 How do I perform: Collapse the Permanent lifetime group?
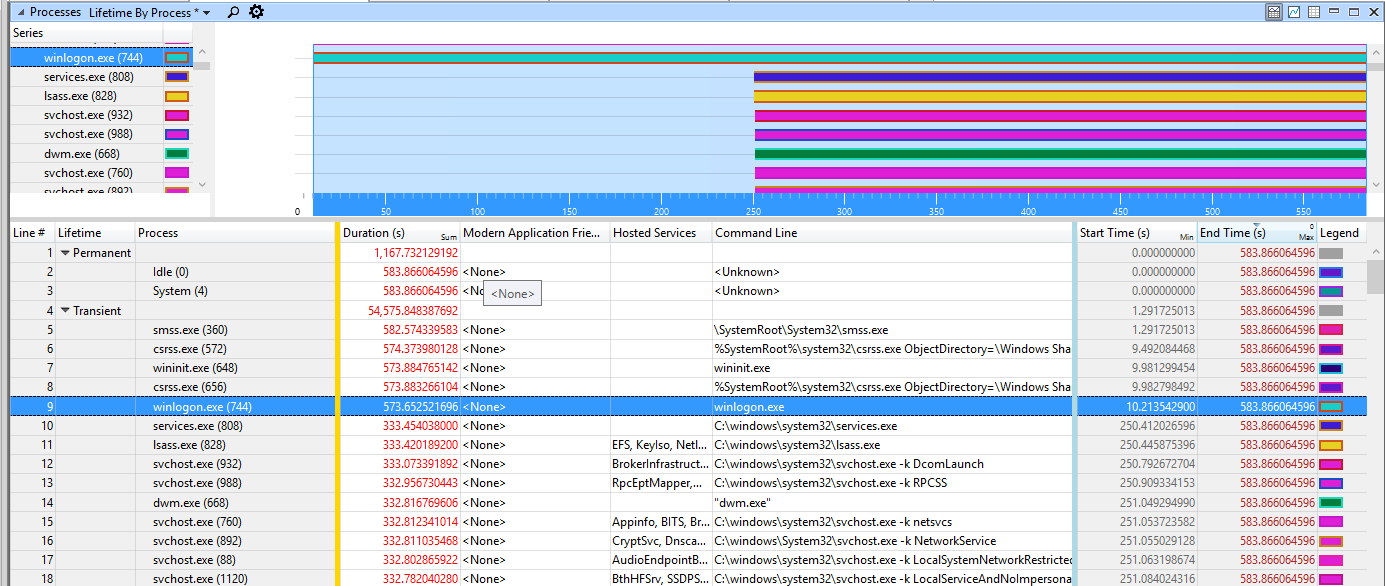click(x=65, y=253)
